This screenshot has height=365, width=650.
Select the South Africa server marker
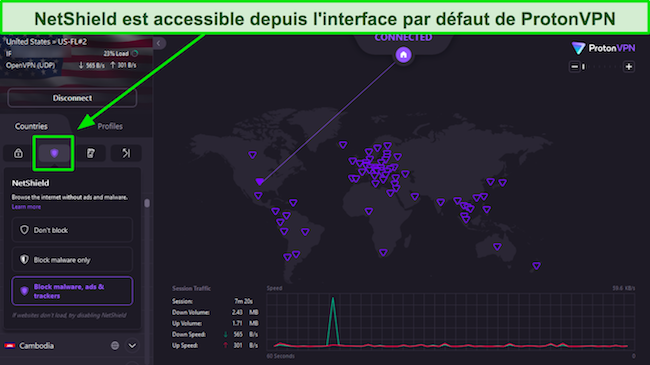[x=383, y=252]
